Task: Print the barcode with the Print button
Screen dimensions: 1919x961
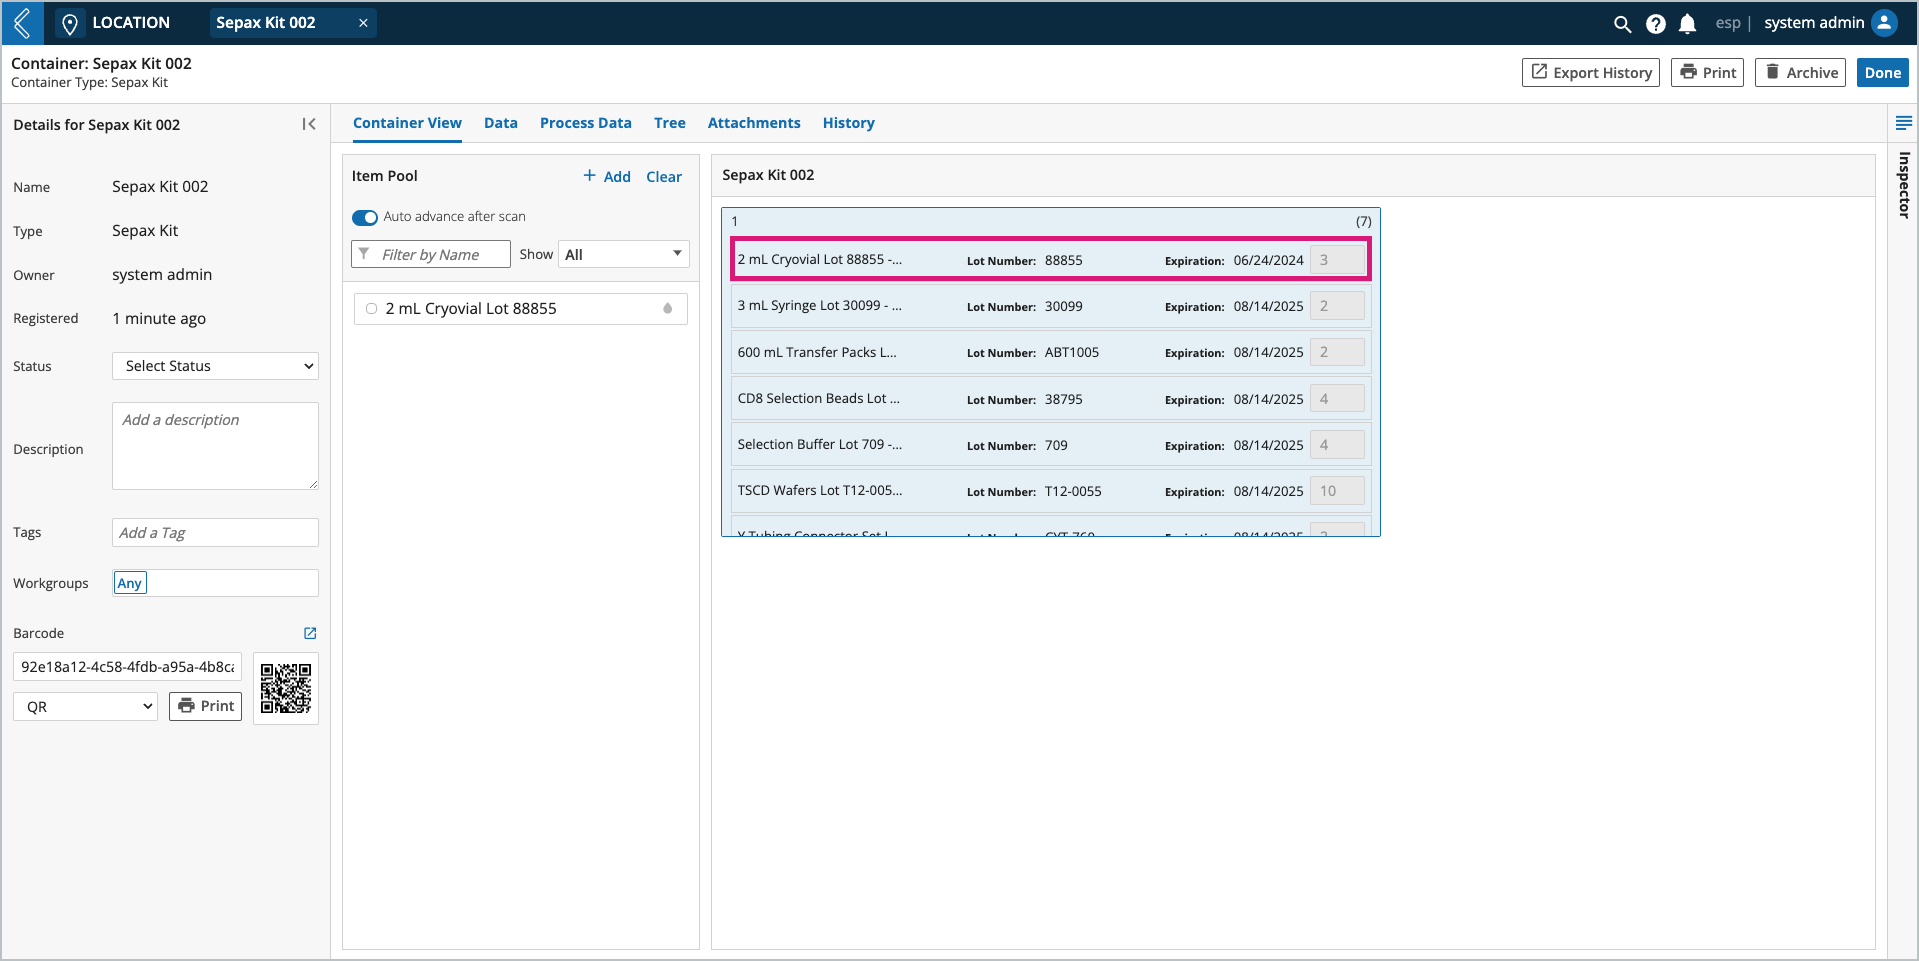Action: click(x=205, y=706)
